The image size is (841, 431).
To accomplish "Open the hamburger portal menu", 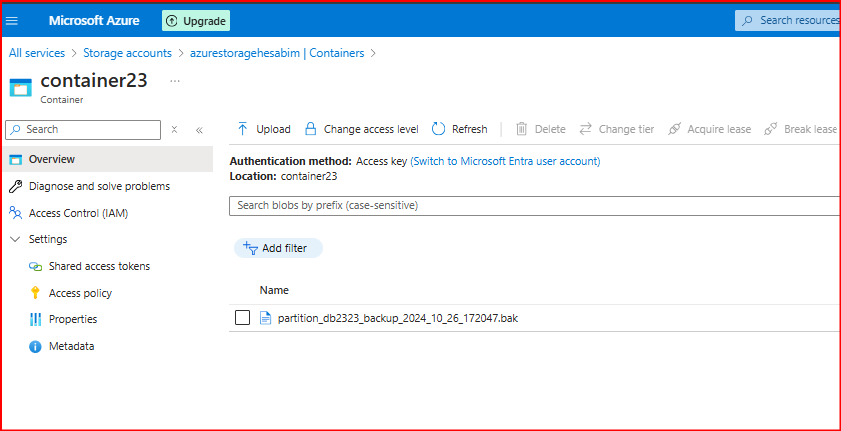I will pos(13,20).
